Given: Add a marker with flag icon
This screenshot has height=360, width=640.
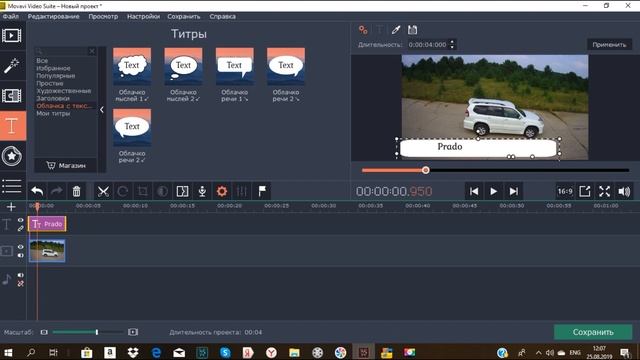Looking at the screenshot, I should tap(262, 191).
